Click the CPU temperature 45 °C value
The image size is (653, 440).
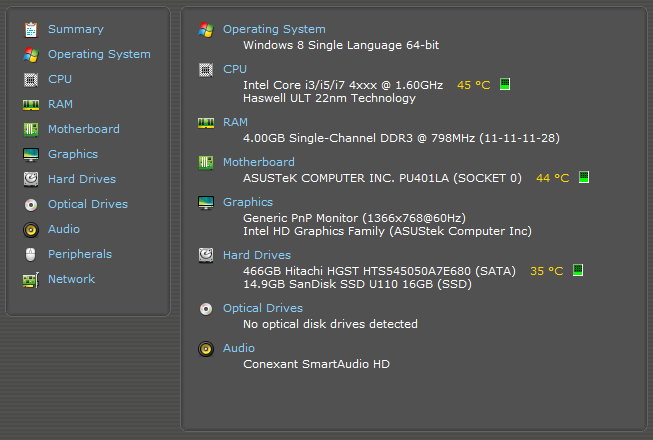(x=474, y=85)
